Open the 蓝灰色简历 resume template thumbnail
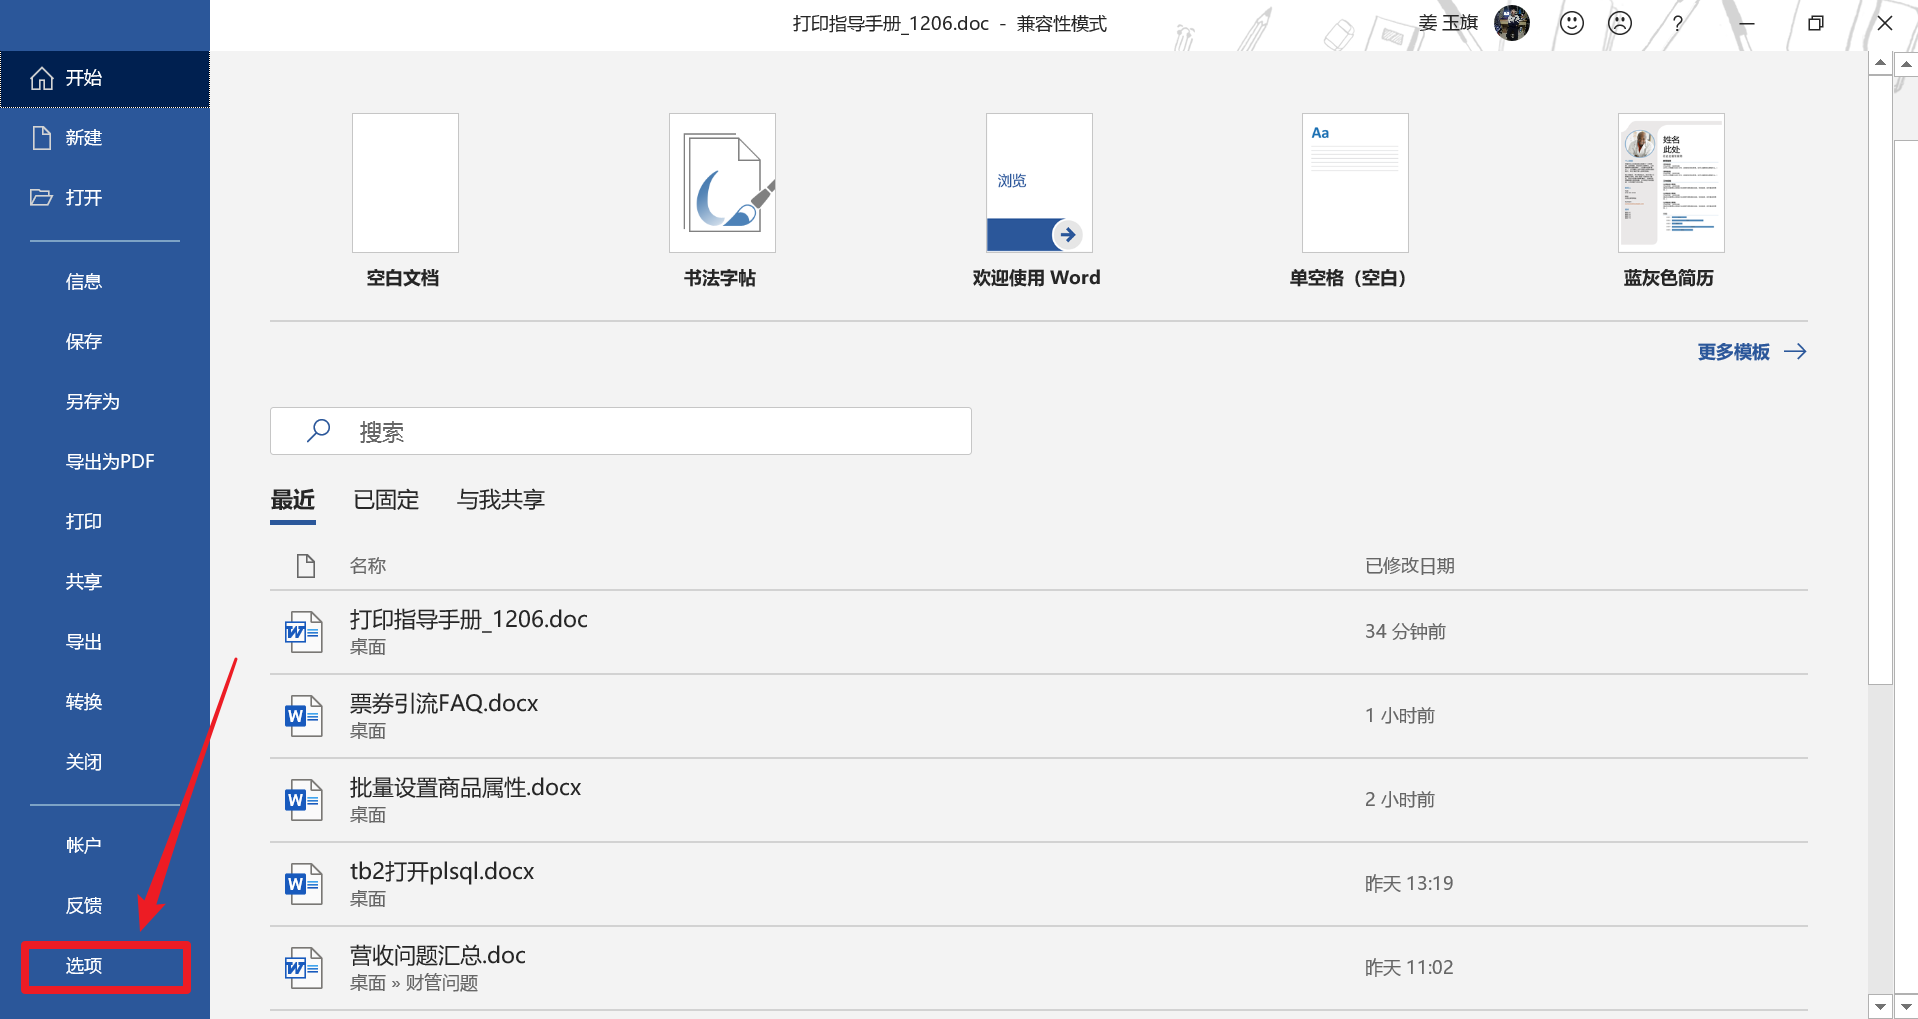Screen dimensions: 1918x1019 [1671, 183]
